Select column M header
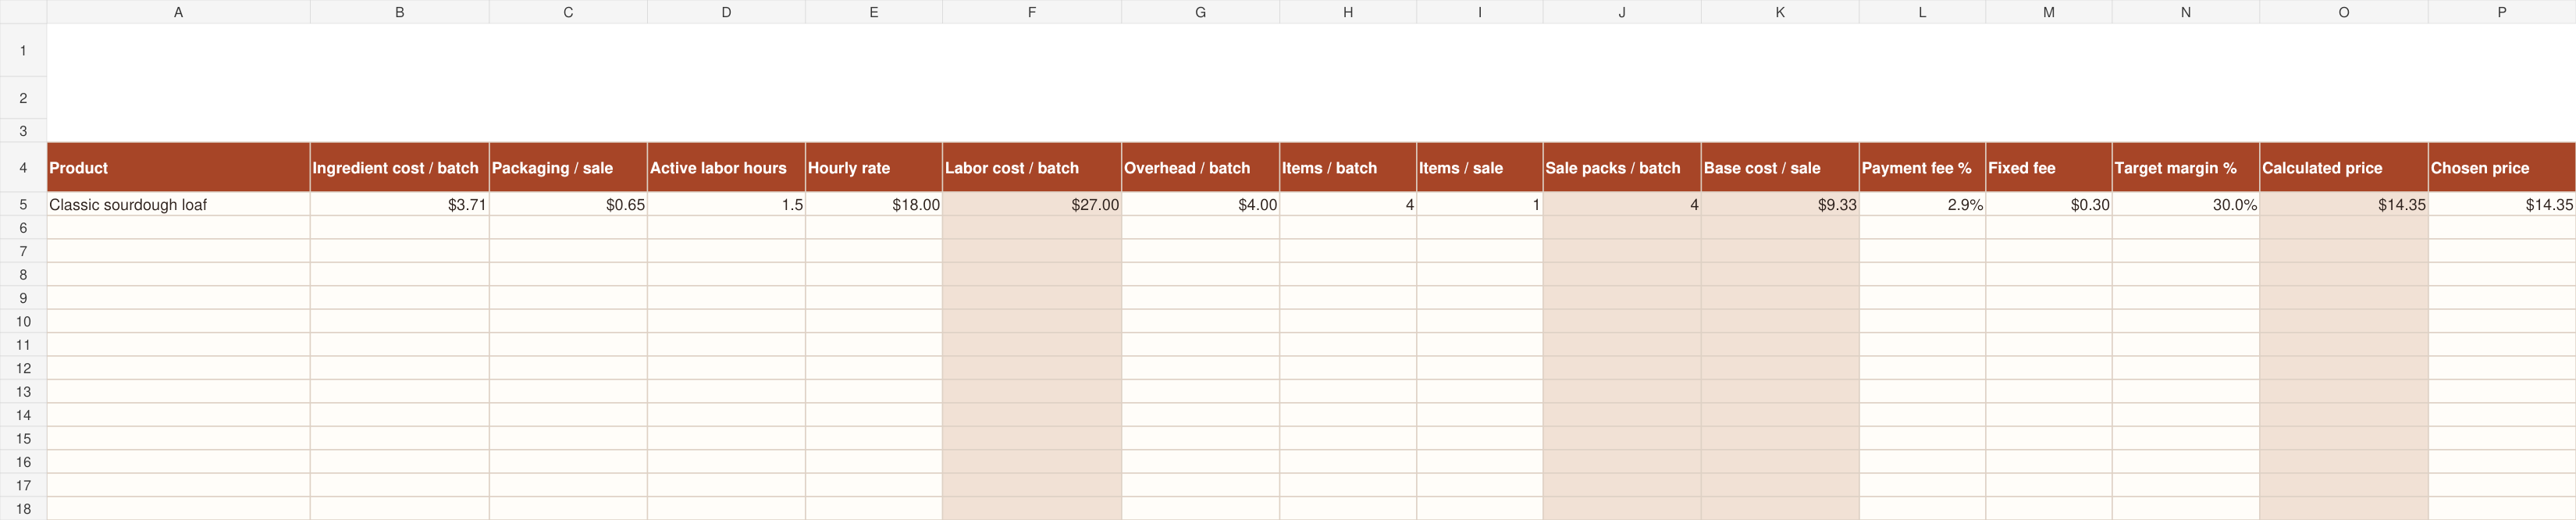 coord(2048,12)
